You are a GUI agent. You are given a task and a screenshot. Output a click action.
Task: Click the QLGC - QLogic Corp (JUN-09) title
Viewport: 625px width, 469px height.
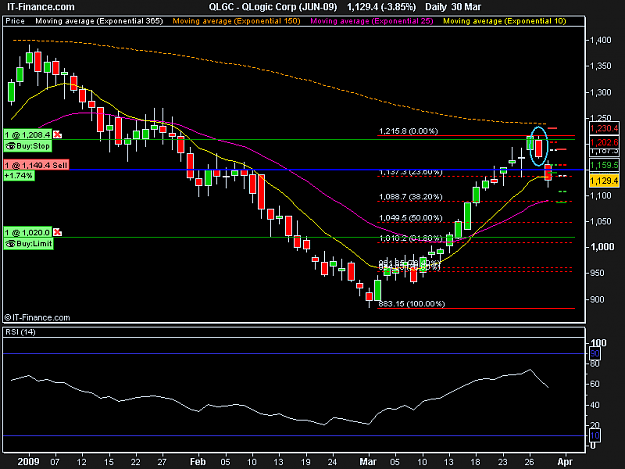tap(273, 7)
